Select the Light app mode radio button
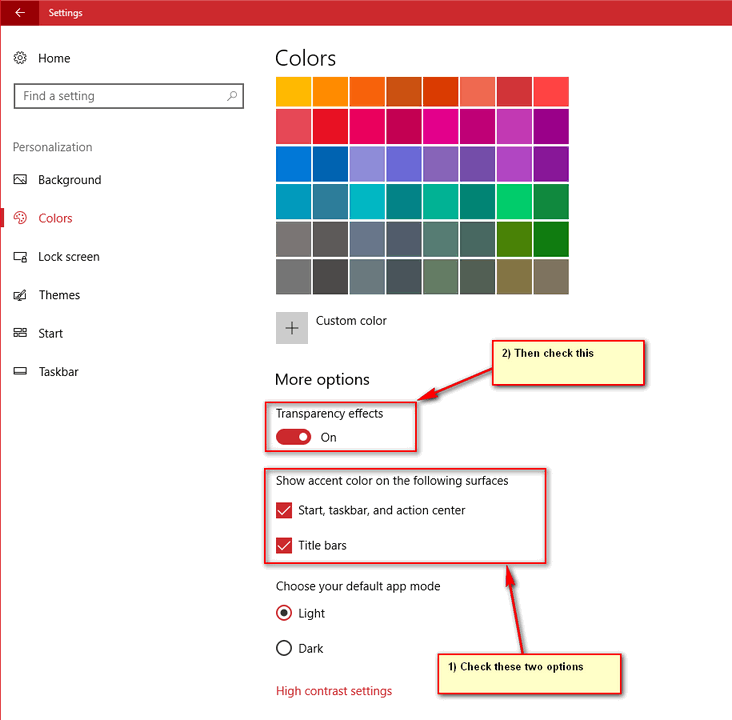 (x=284, y=613)
